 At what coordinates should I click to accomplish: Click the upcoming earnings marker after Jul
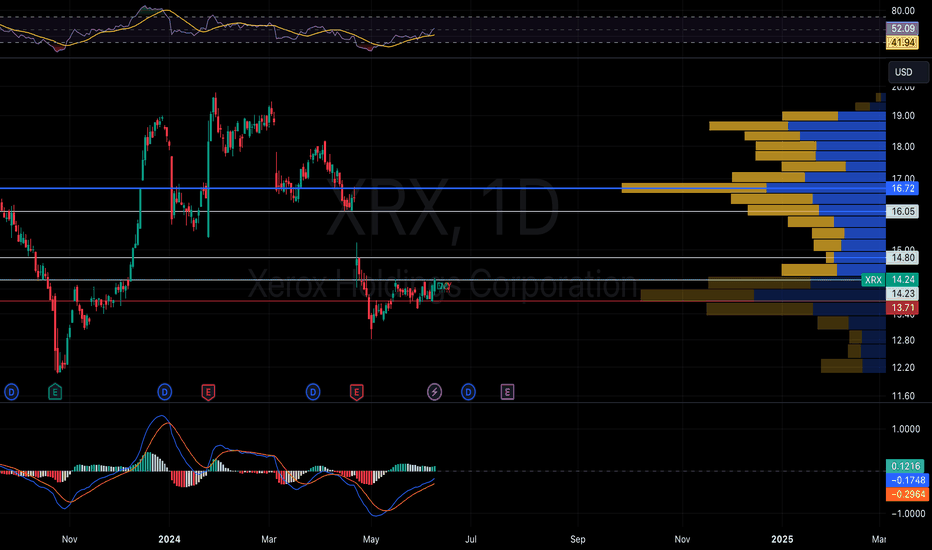click(x=507, y=392)
